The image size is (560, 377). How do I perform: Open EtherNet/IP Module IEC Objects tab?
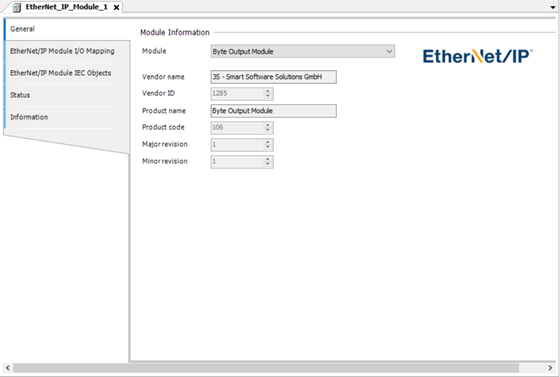tap(67, 73)
